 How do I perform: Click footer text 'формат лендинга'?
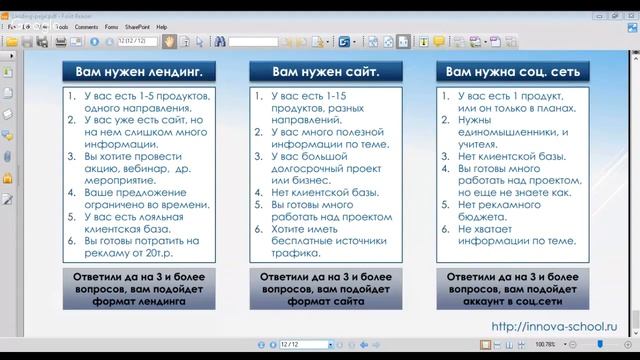pos(139,302)
